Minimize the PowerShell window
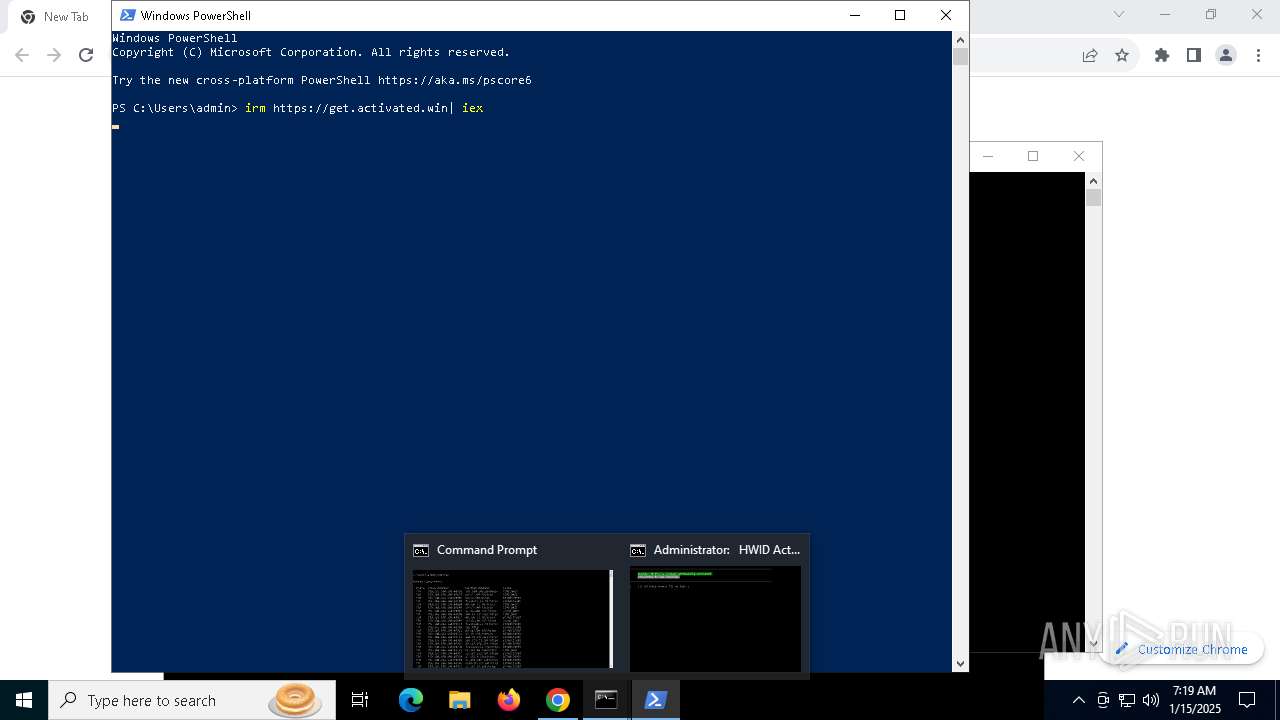Image resolution: width=1280 pixels, height=720 pixels. point(854,15)
